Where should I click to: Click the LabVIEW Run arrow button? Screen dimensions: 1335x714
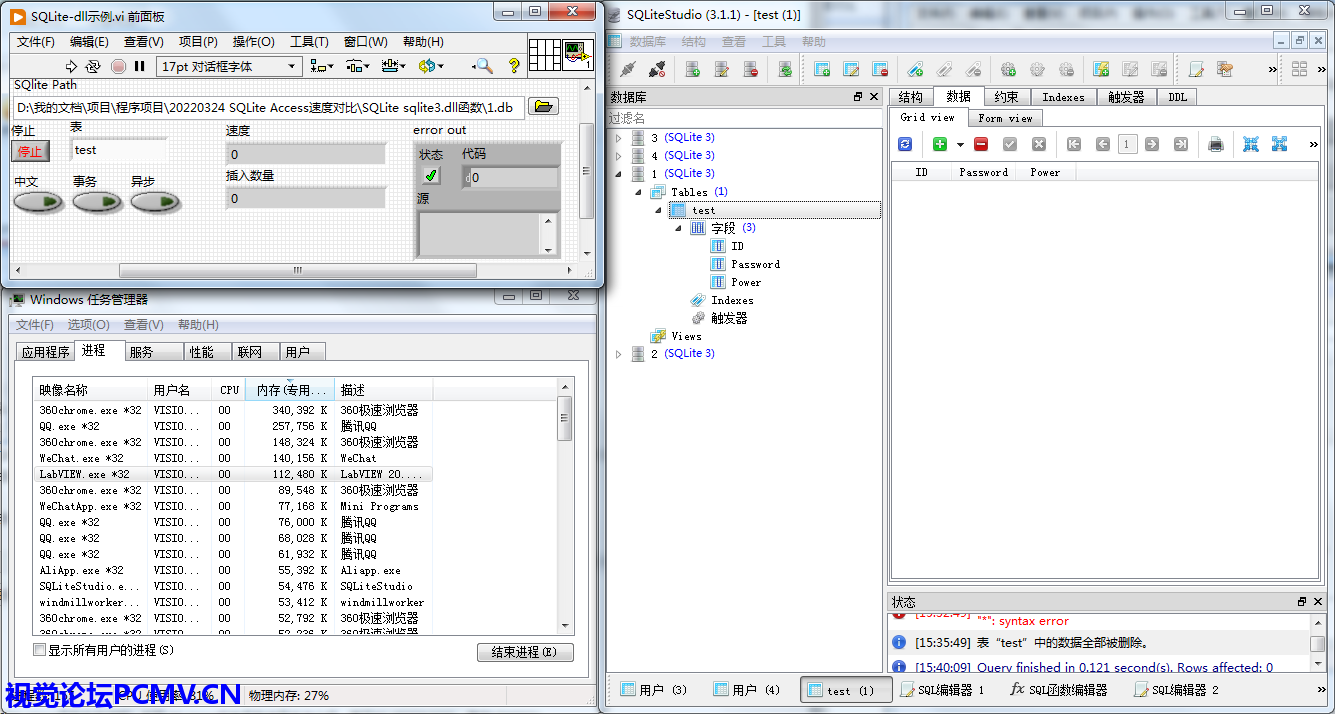[71, 66]
